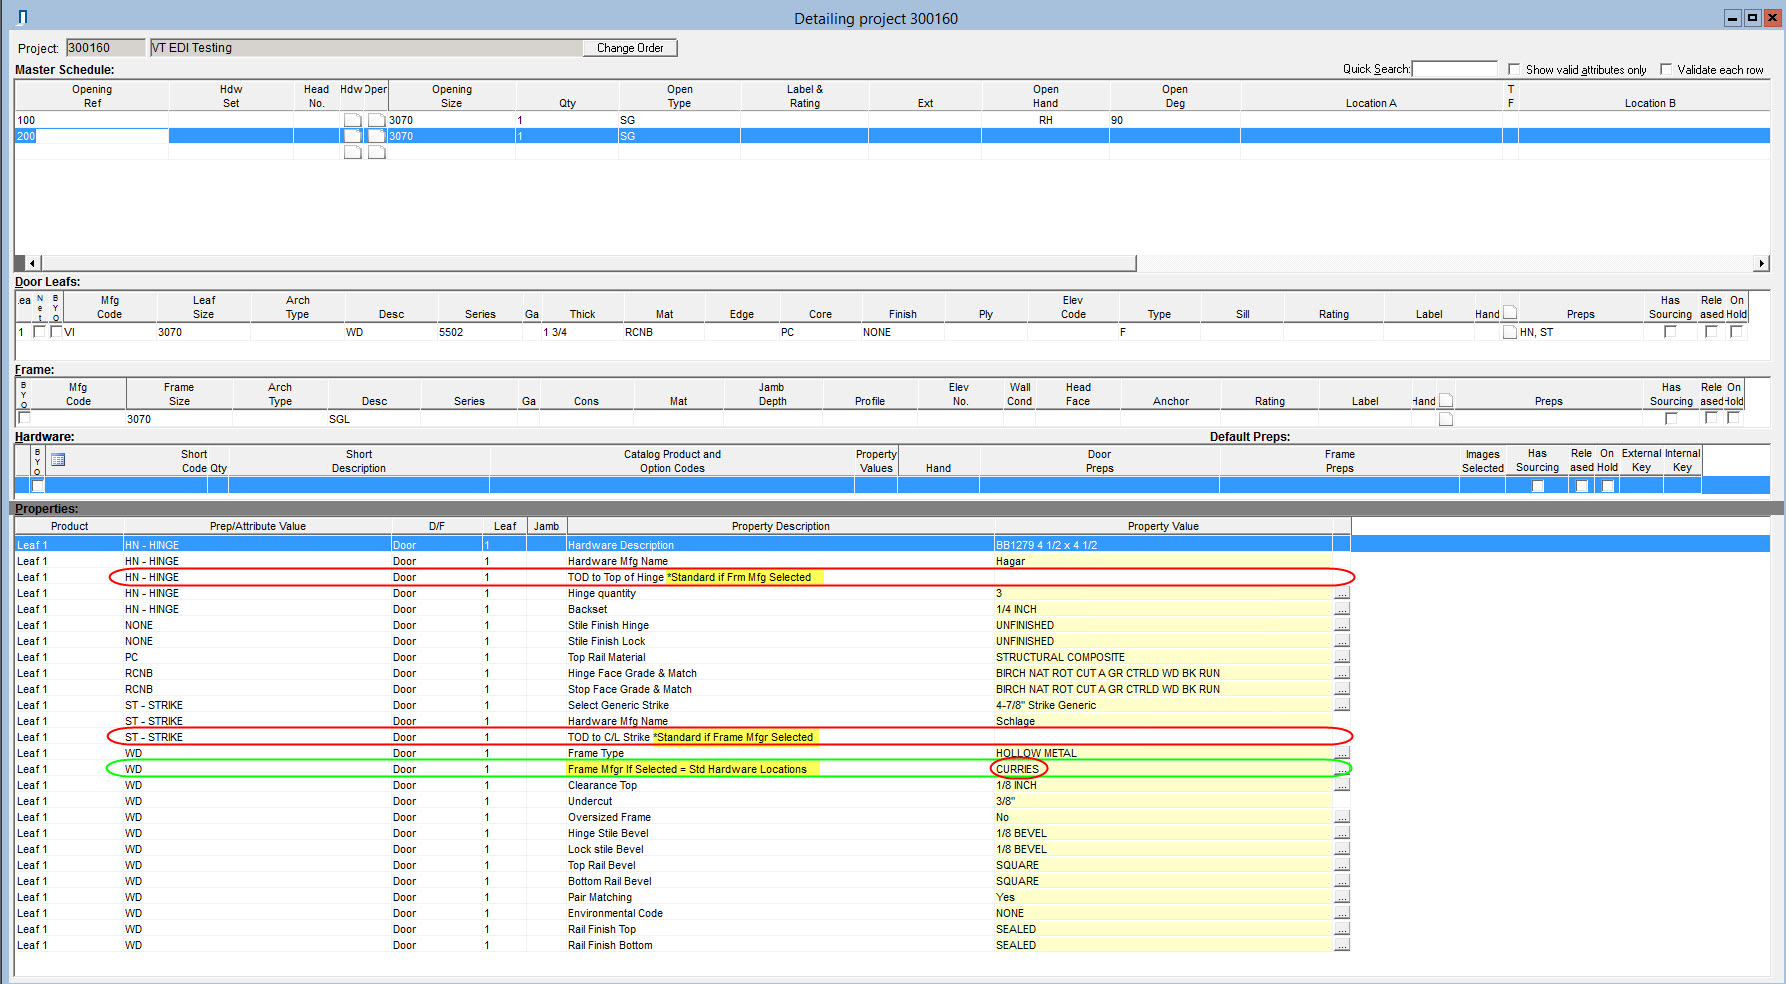Click the application icon in the title bar
1786x984 pixels.
click(23, 17)
